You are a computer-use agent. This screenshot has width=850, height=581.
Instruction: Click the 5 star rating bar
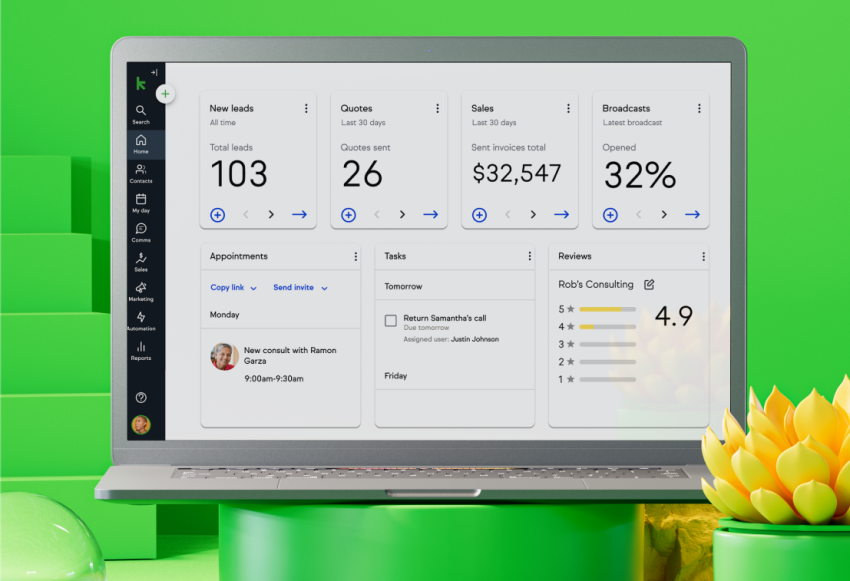[x=608, y=309]
